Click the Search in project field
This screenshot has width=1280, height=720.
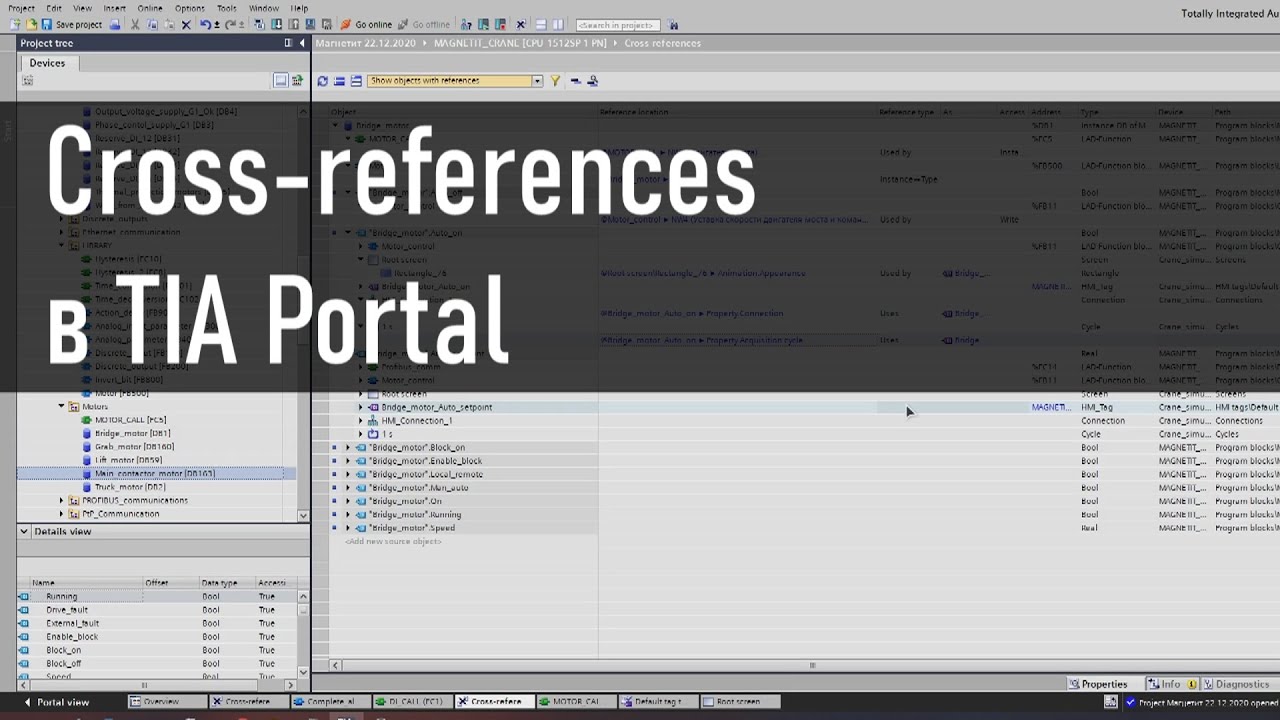click(617, 24)
